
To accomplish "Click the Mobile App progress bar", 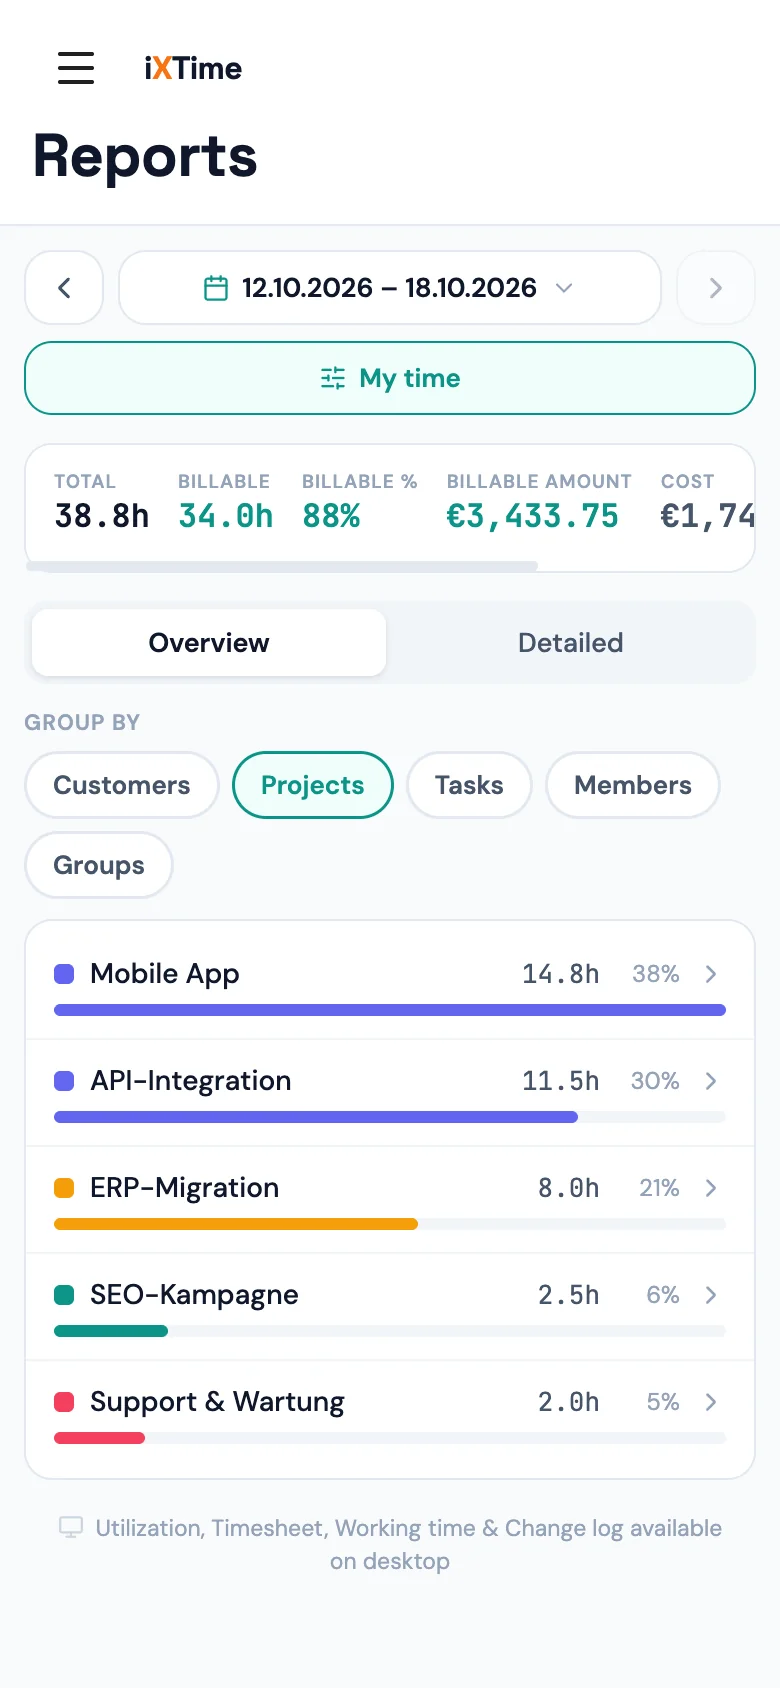I will [x=390, y=1010].
